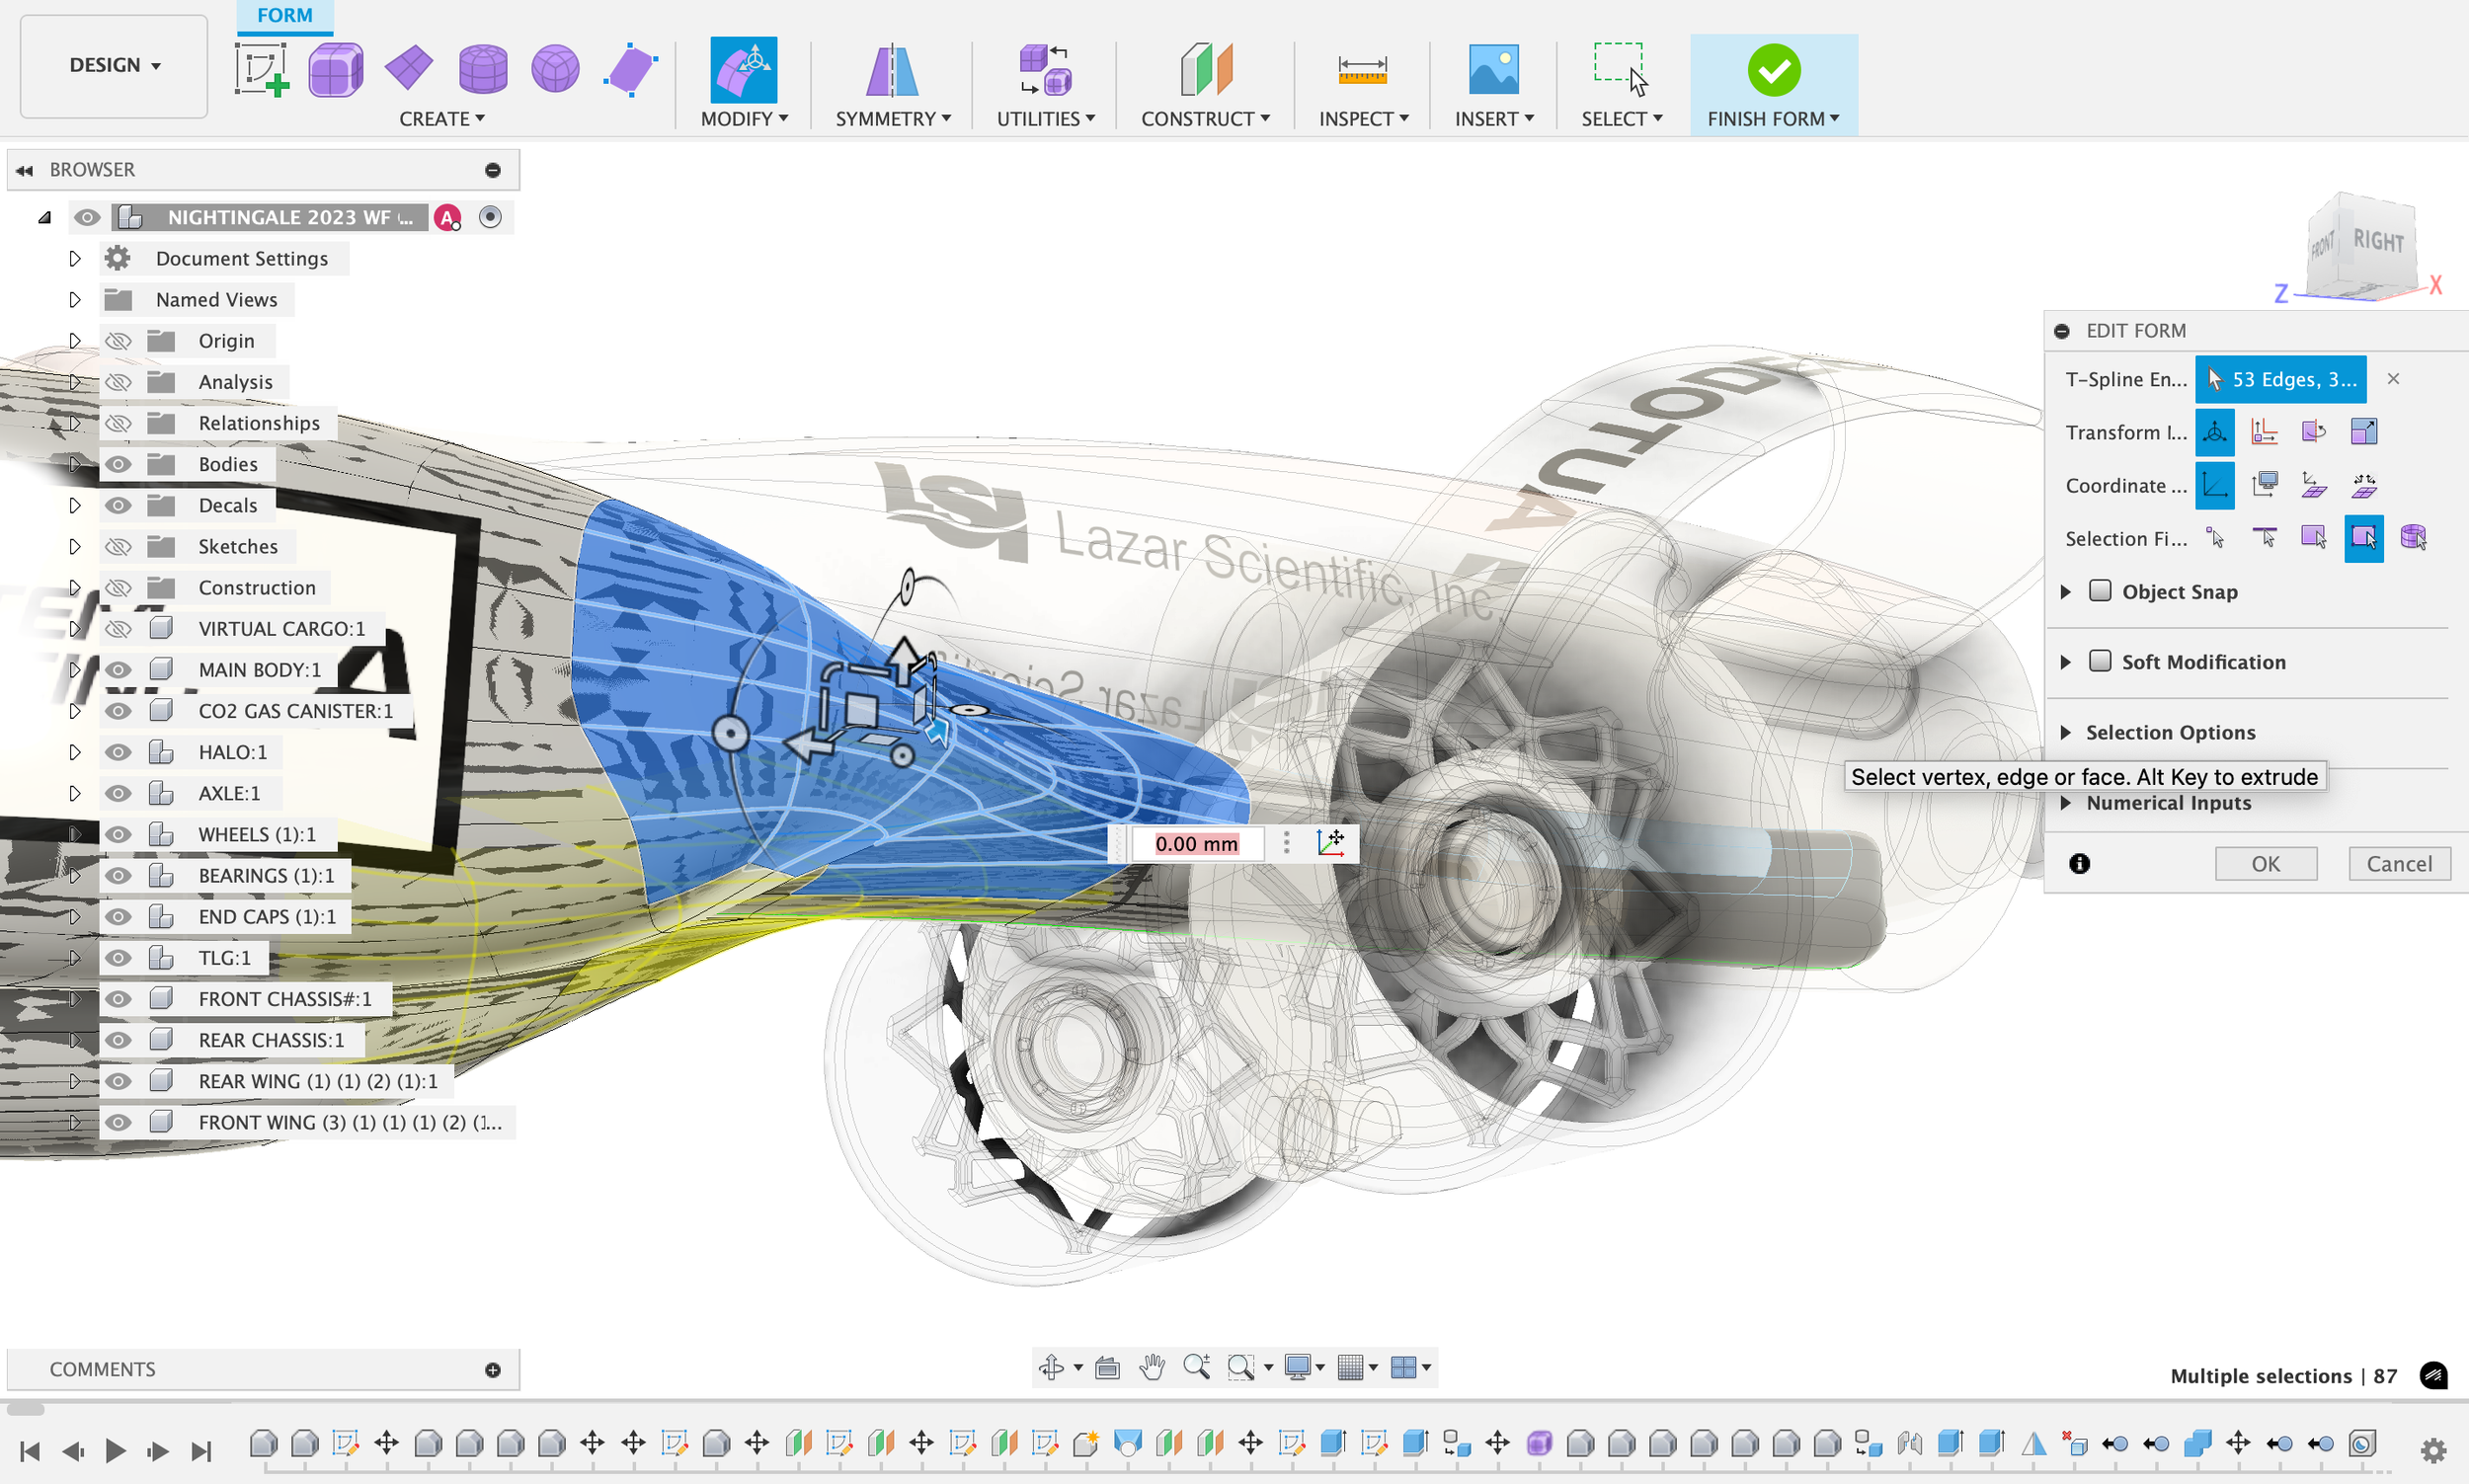Open the SYMMETRY menu
Screen dimensions: 2469x1484
892,119
